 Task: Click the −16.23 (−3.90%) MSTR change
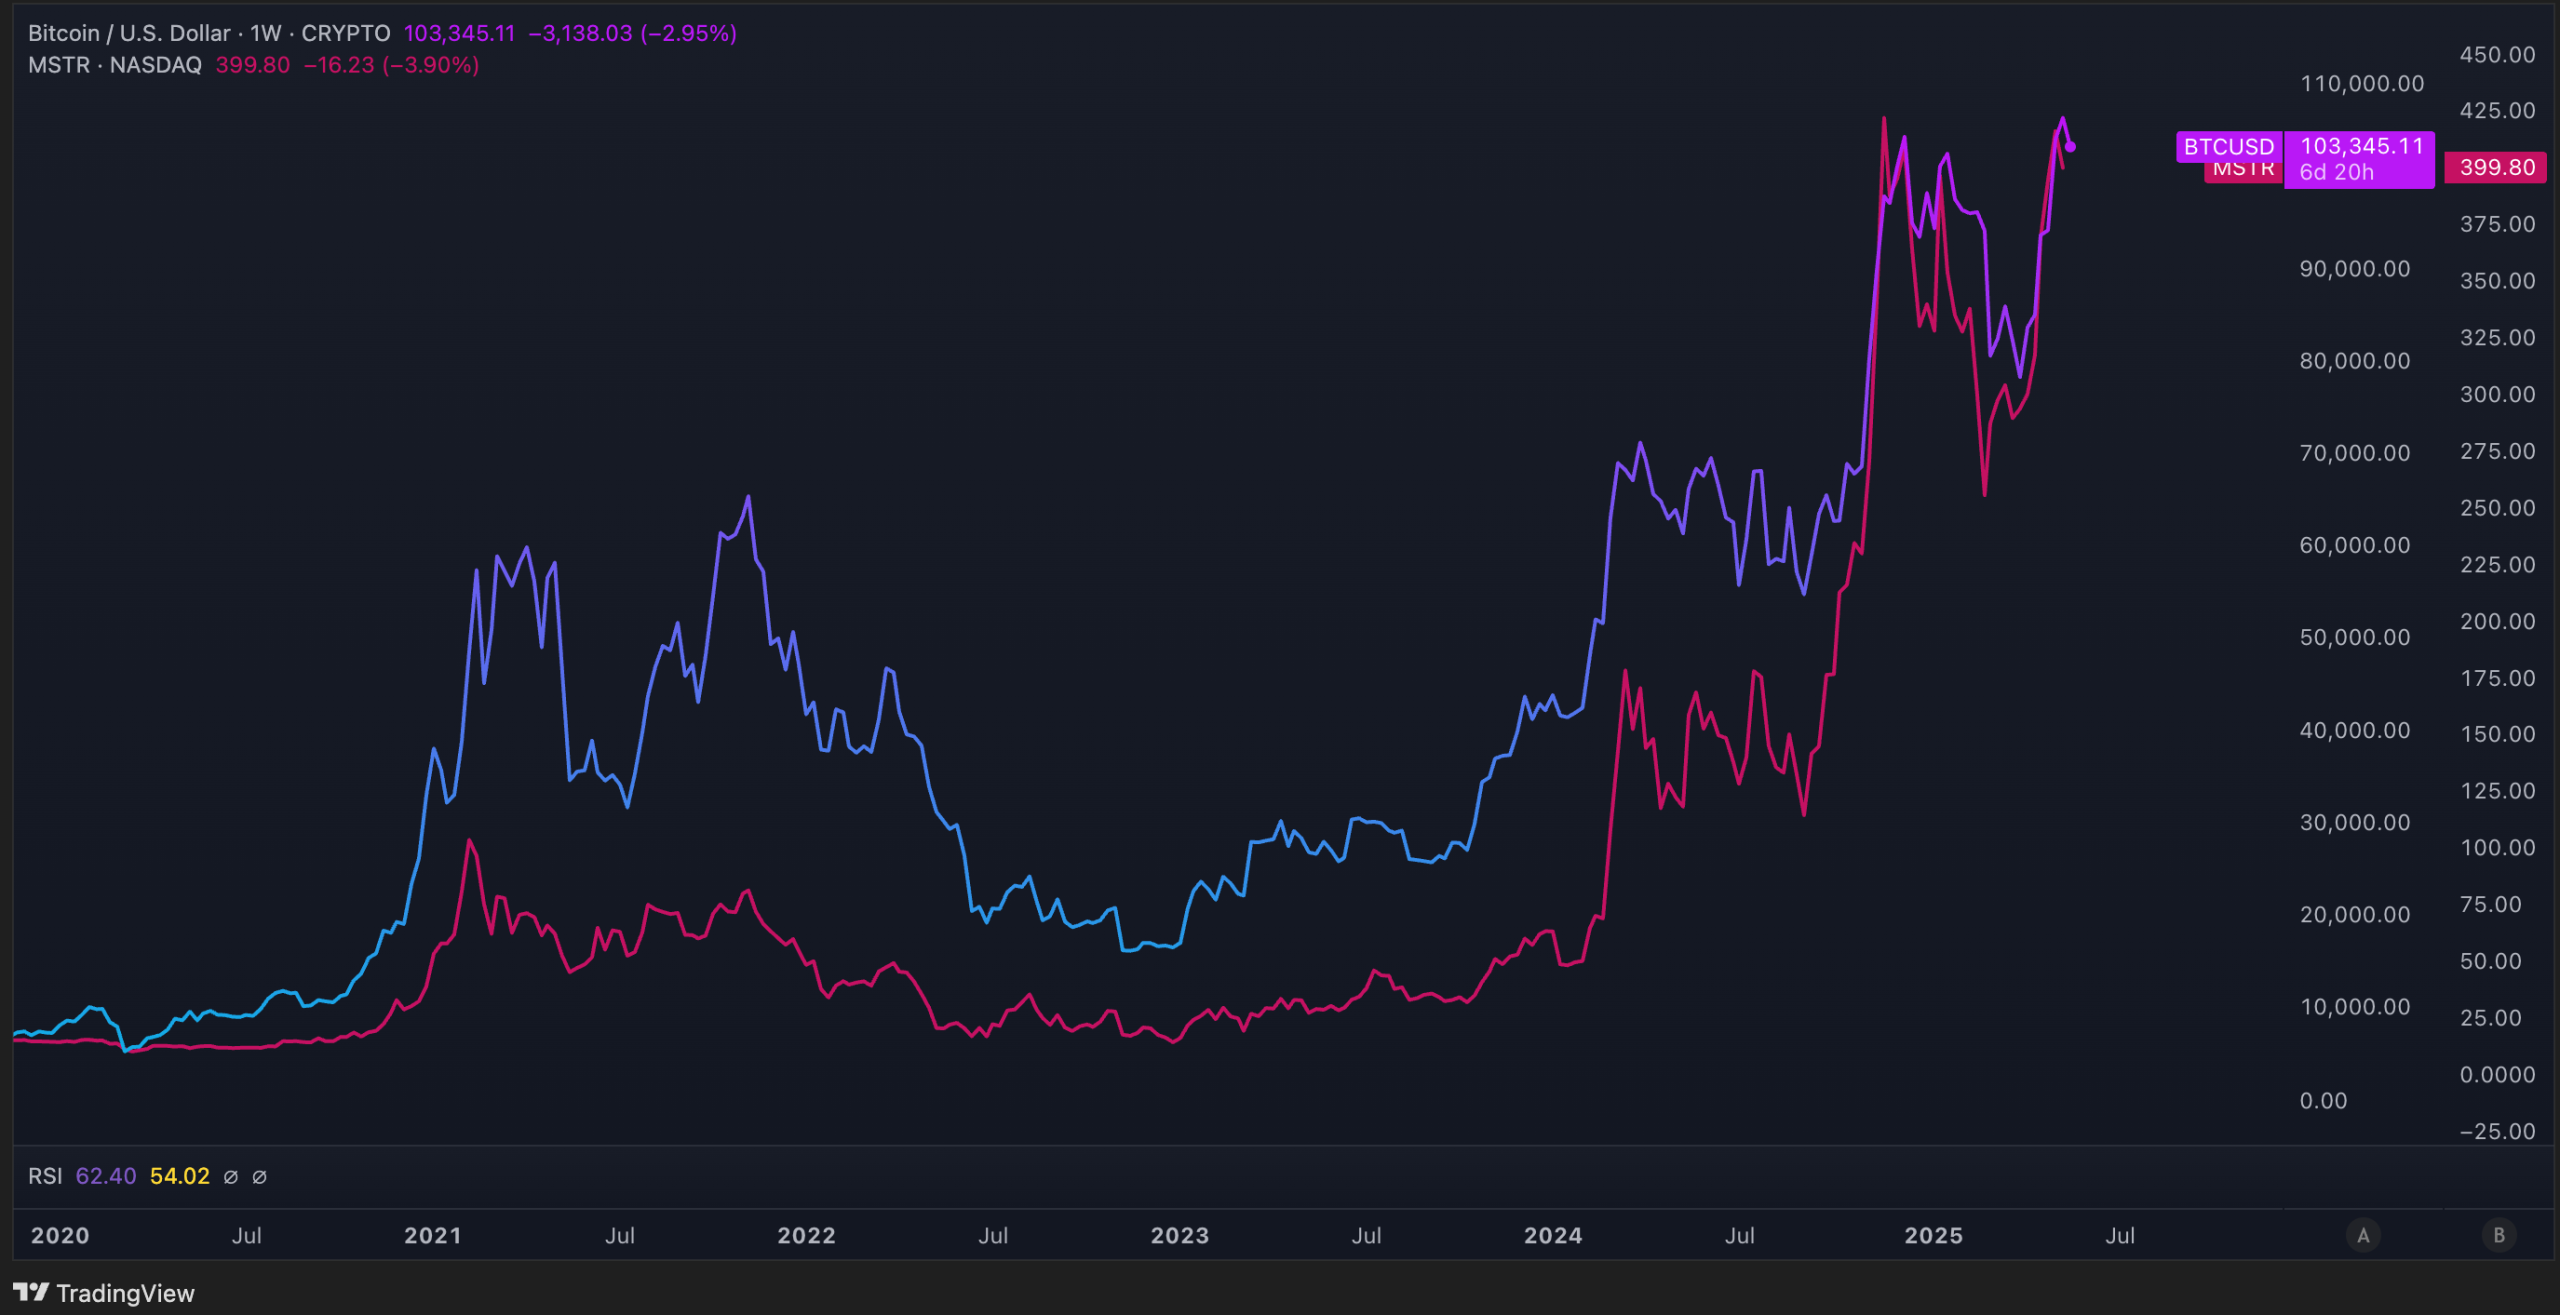coord(391,65)
